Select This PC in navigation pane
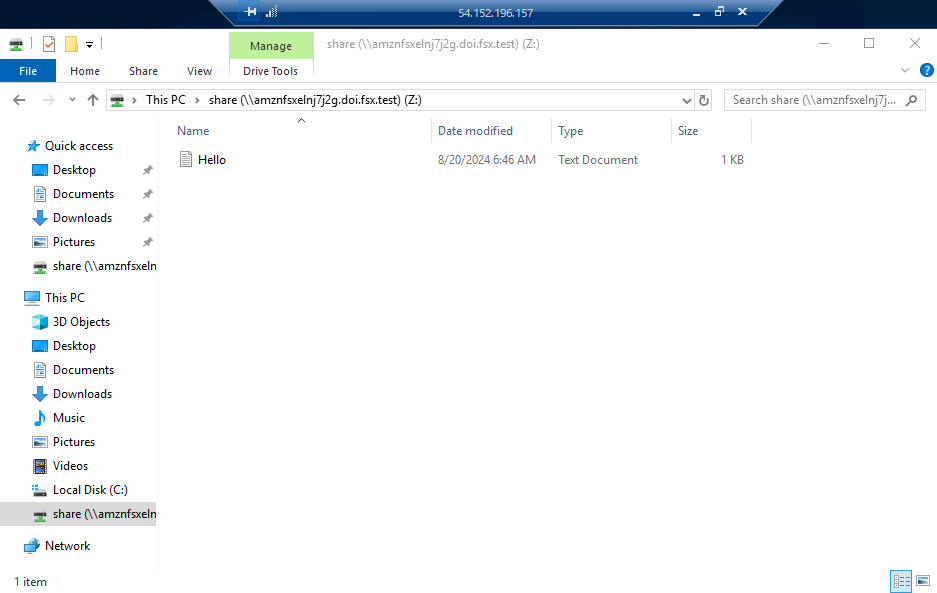This screenshot has height=593, width=937. point(65,298)
